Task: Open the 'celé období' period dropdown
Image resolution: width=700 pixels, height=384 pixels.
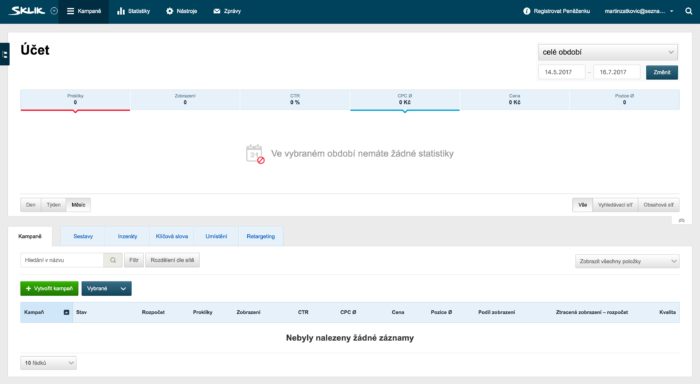Action: [608, 52]
